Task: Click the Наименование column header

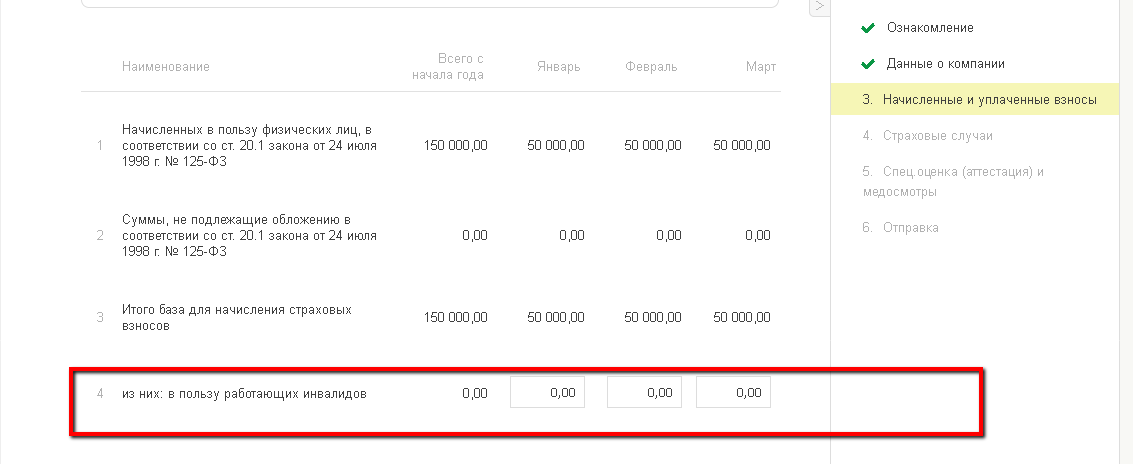Action: [166, 66]
